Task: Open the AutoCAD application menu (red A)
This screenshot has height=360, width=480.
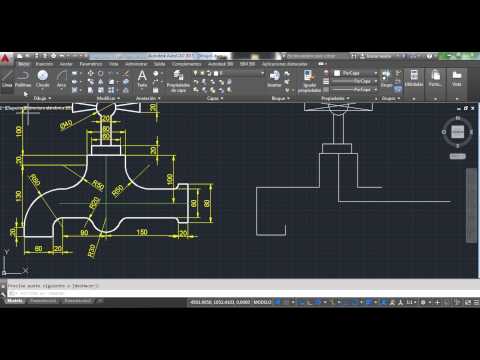Action: tap(5, 59)
